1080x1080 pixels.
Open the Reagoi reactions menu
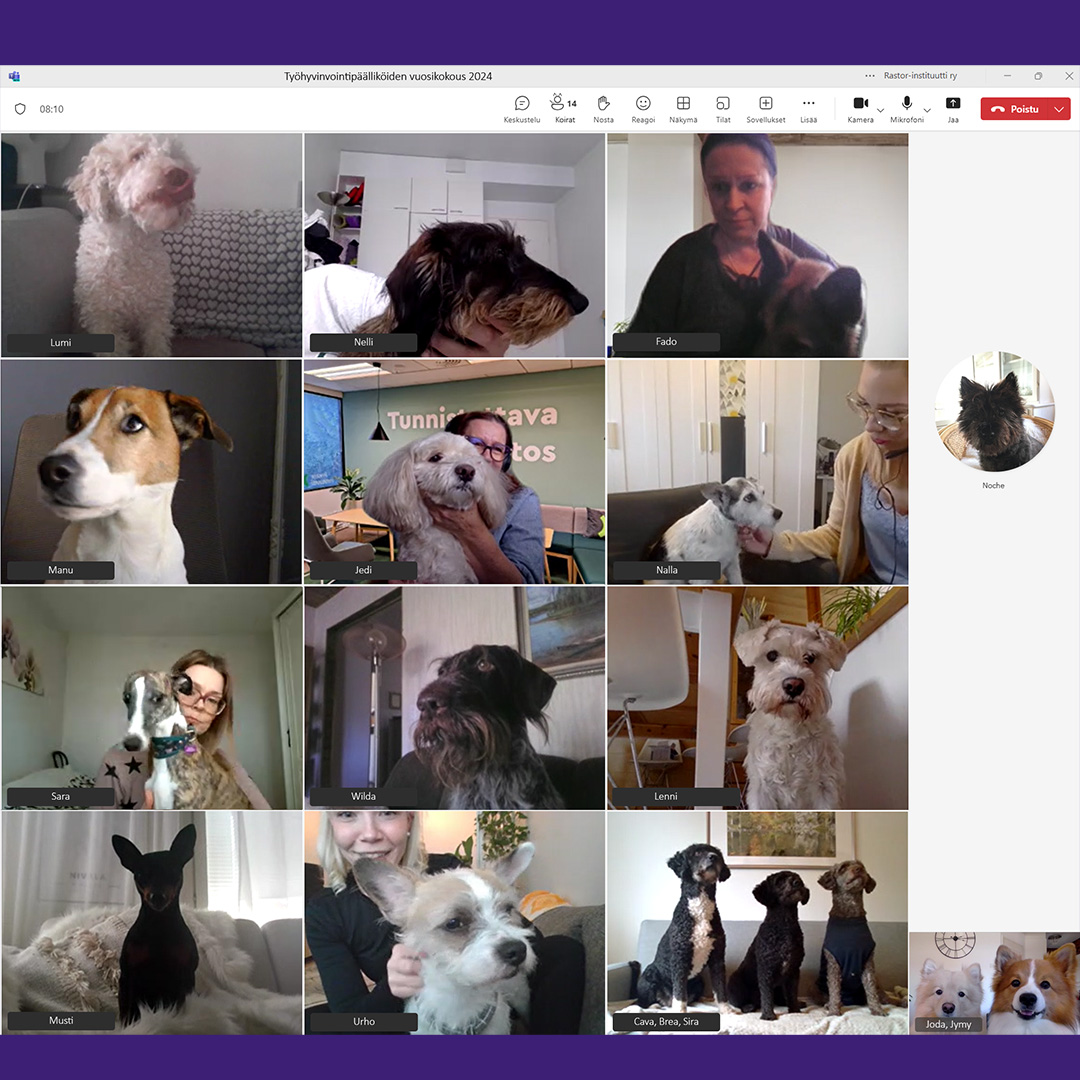tap(643, 109)
